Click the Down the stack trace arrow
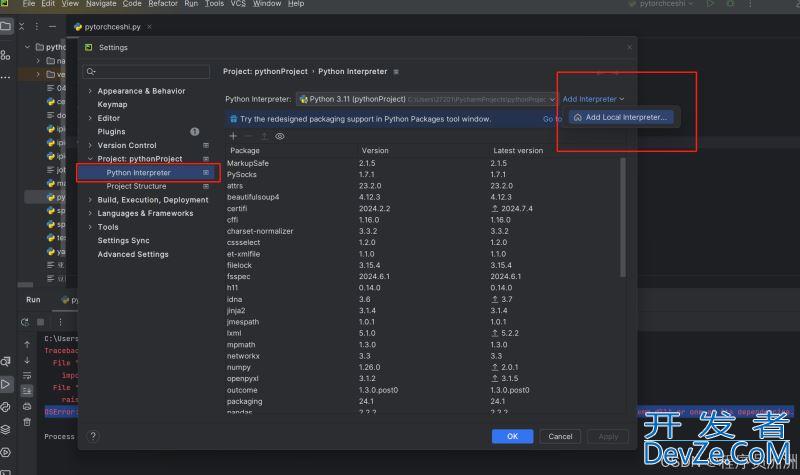Screen dimensions: 800x475 [27, 360]
